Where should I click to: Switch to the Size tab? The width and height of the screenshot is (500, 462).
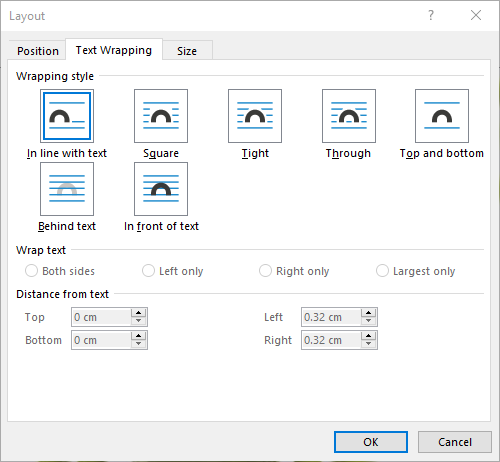(x=187, y=51)
